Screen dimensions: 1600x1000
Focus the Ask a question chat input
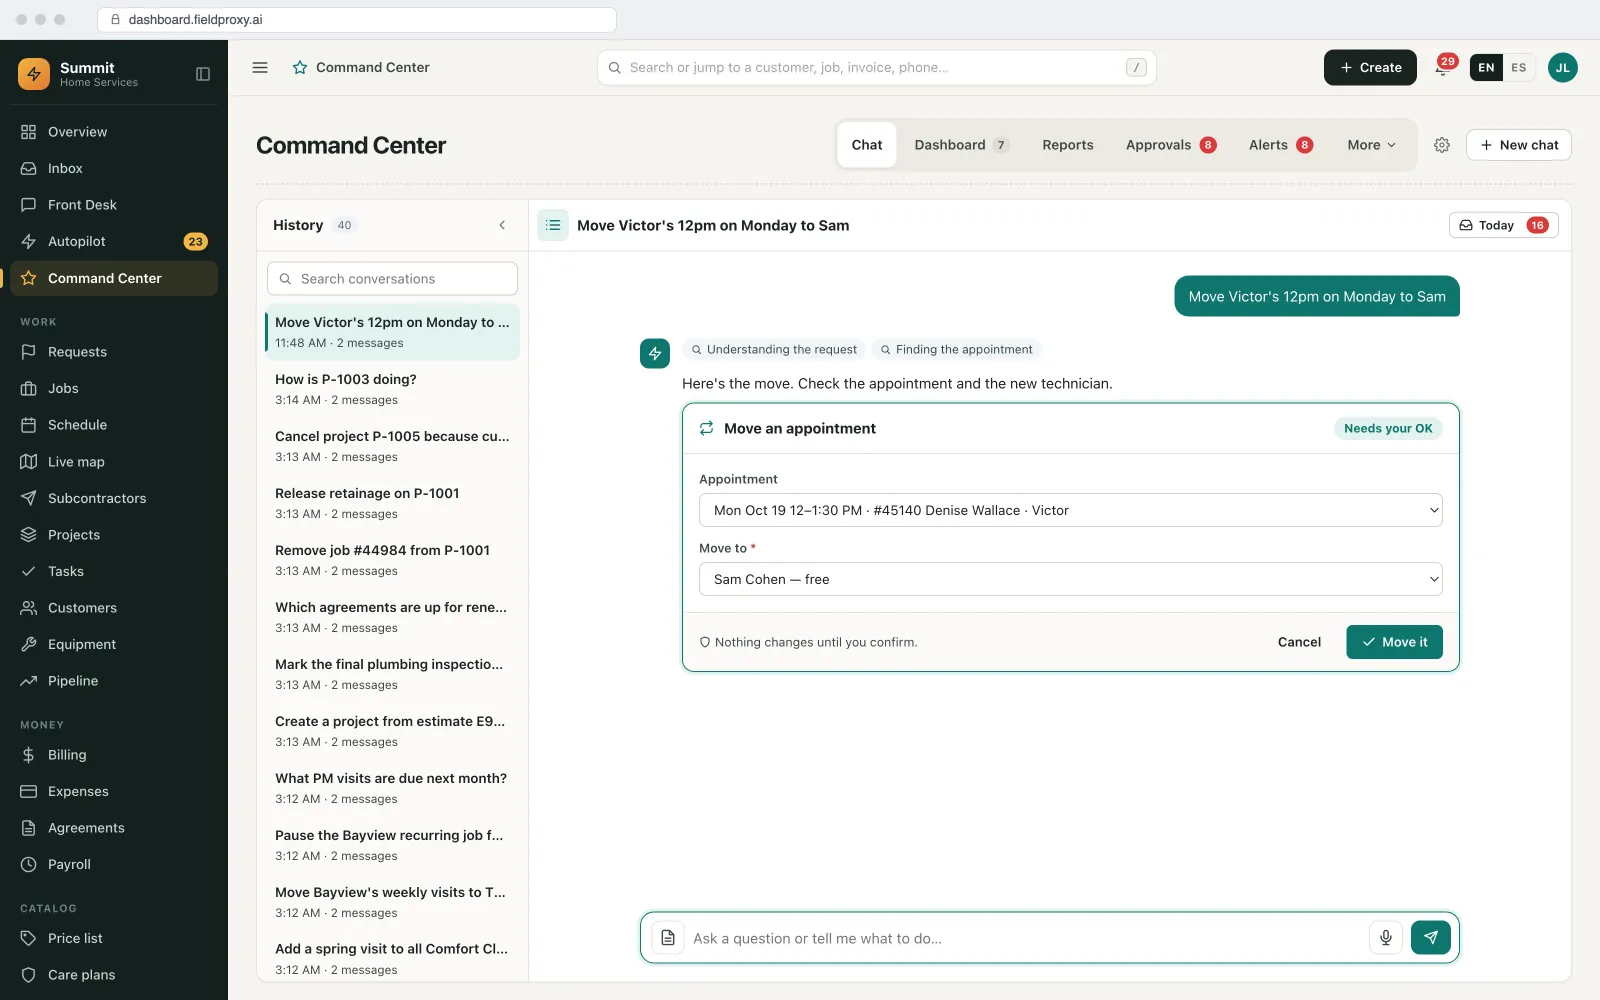[x=1025, y=938]
